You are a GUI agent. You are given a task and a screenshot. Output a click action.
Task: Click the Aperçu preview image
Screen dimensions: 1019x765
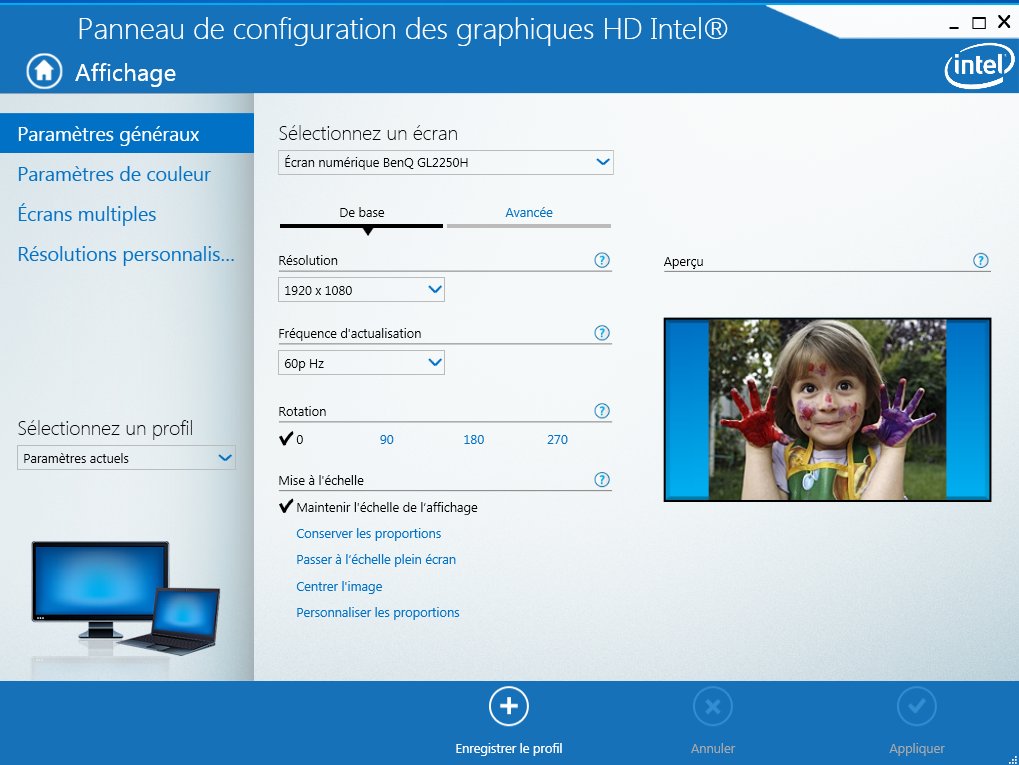pos(827,409)
